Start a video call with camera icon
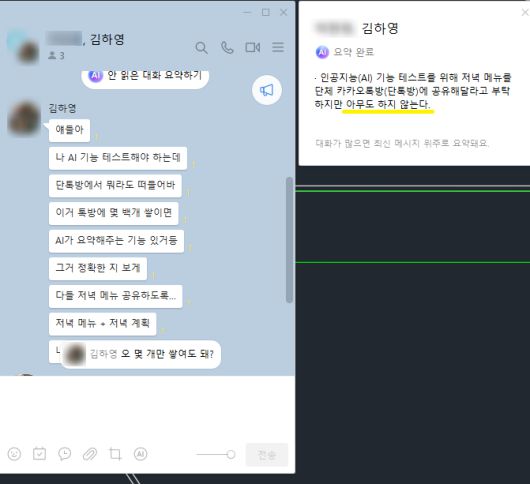 [x=252, y=47]
